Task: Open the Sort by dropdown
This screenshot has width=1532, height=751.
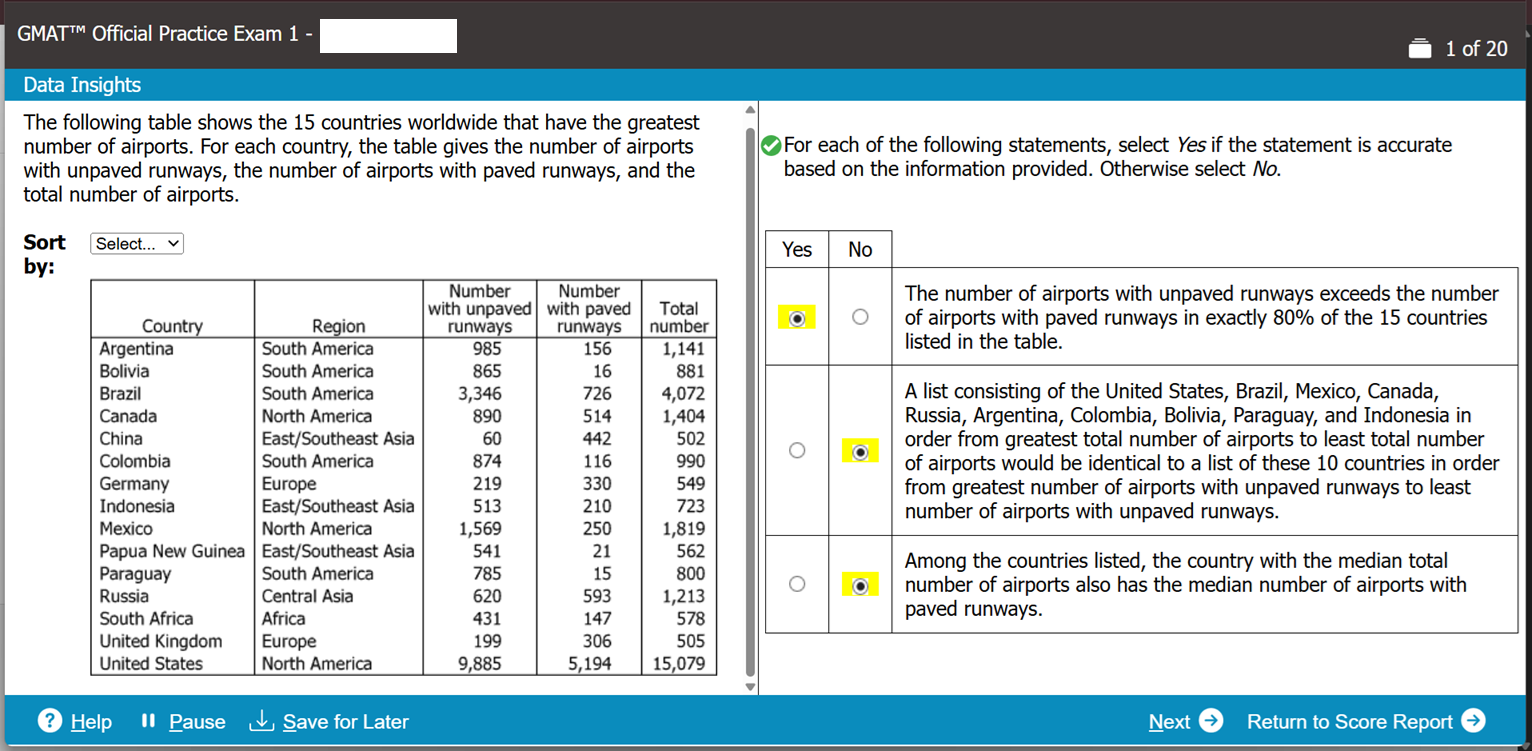Action: [x=137, y=244]
